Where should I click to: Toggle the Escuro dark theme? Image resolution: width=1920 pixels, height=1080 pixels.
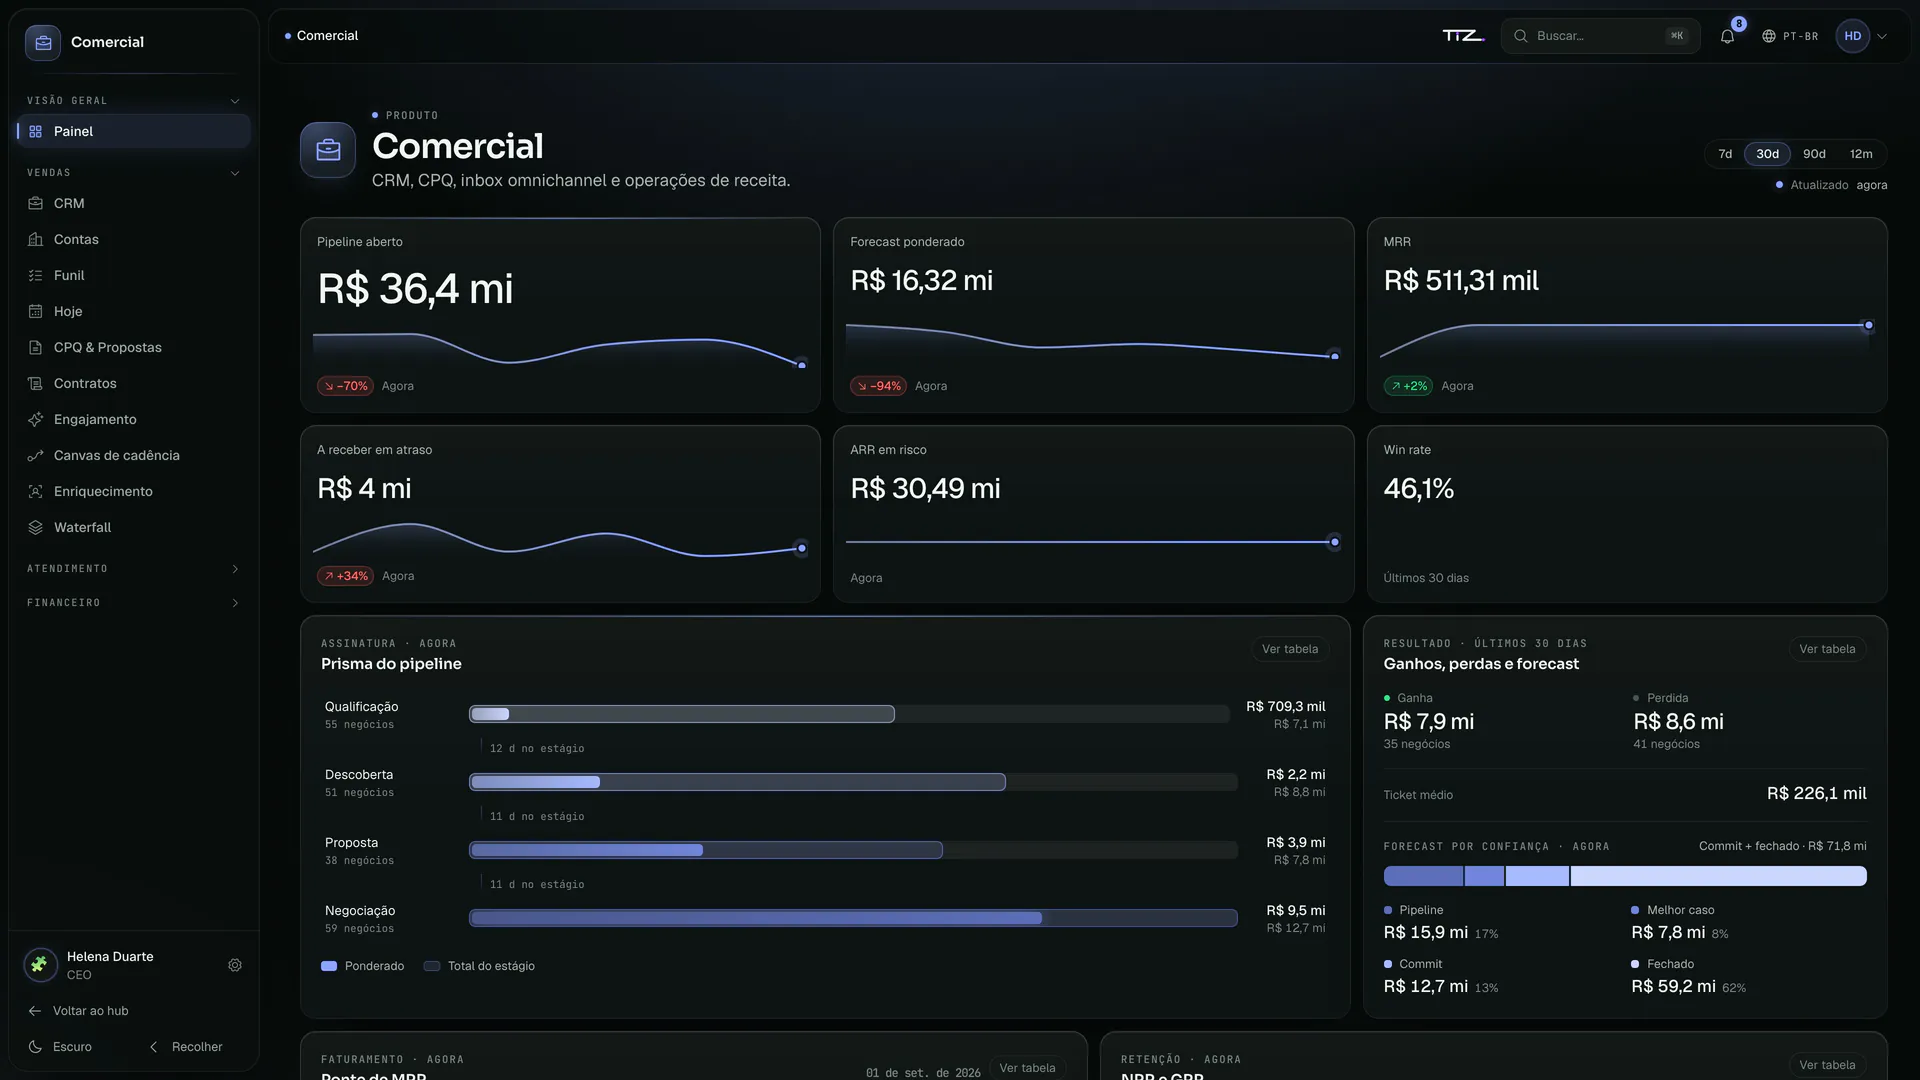pyautogui.click(x=60, y=1047)
